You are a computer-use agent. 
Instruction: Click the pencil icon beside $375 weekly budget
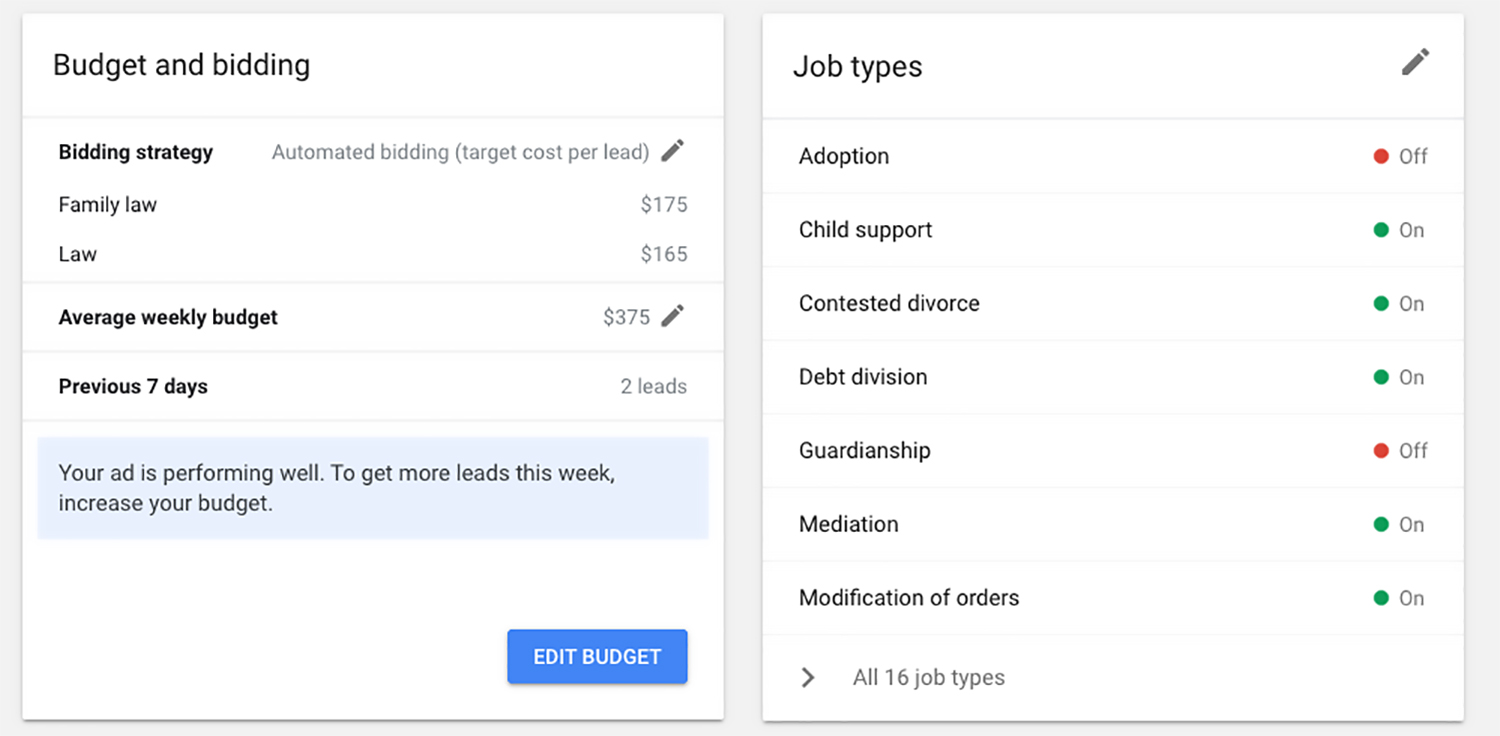673,317
